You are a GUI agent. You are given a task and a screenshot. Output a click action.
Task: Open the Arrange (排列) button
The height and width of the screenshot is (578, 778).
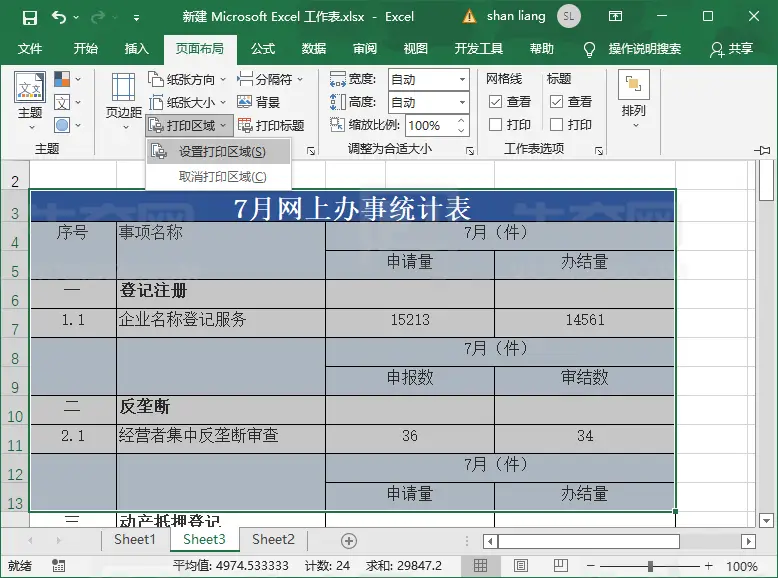[634, 99]
